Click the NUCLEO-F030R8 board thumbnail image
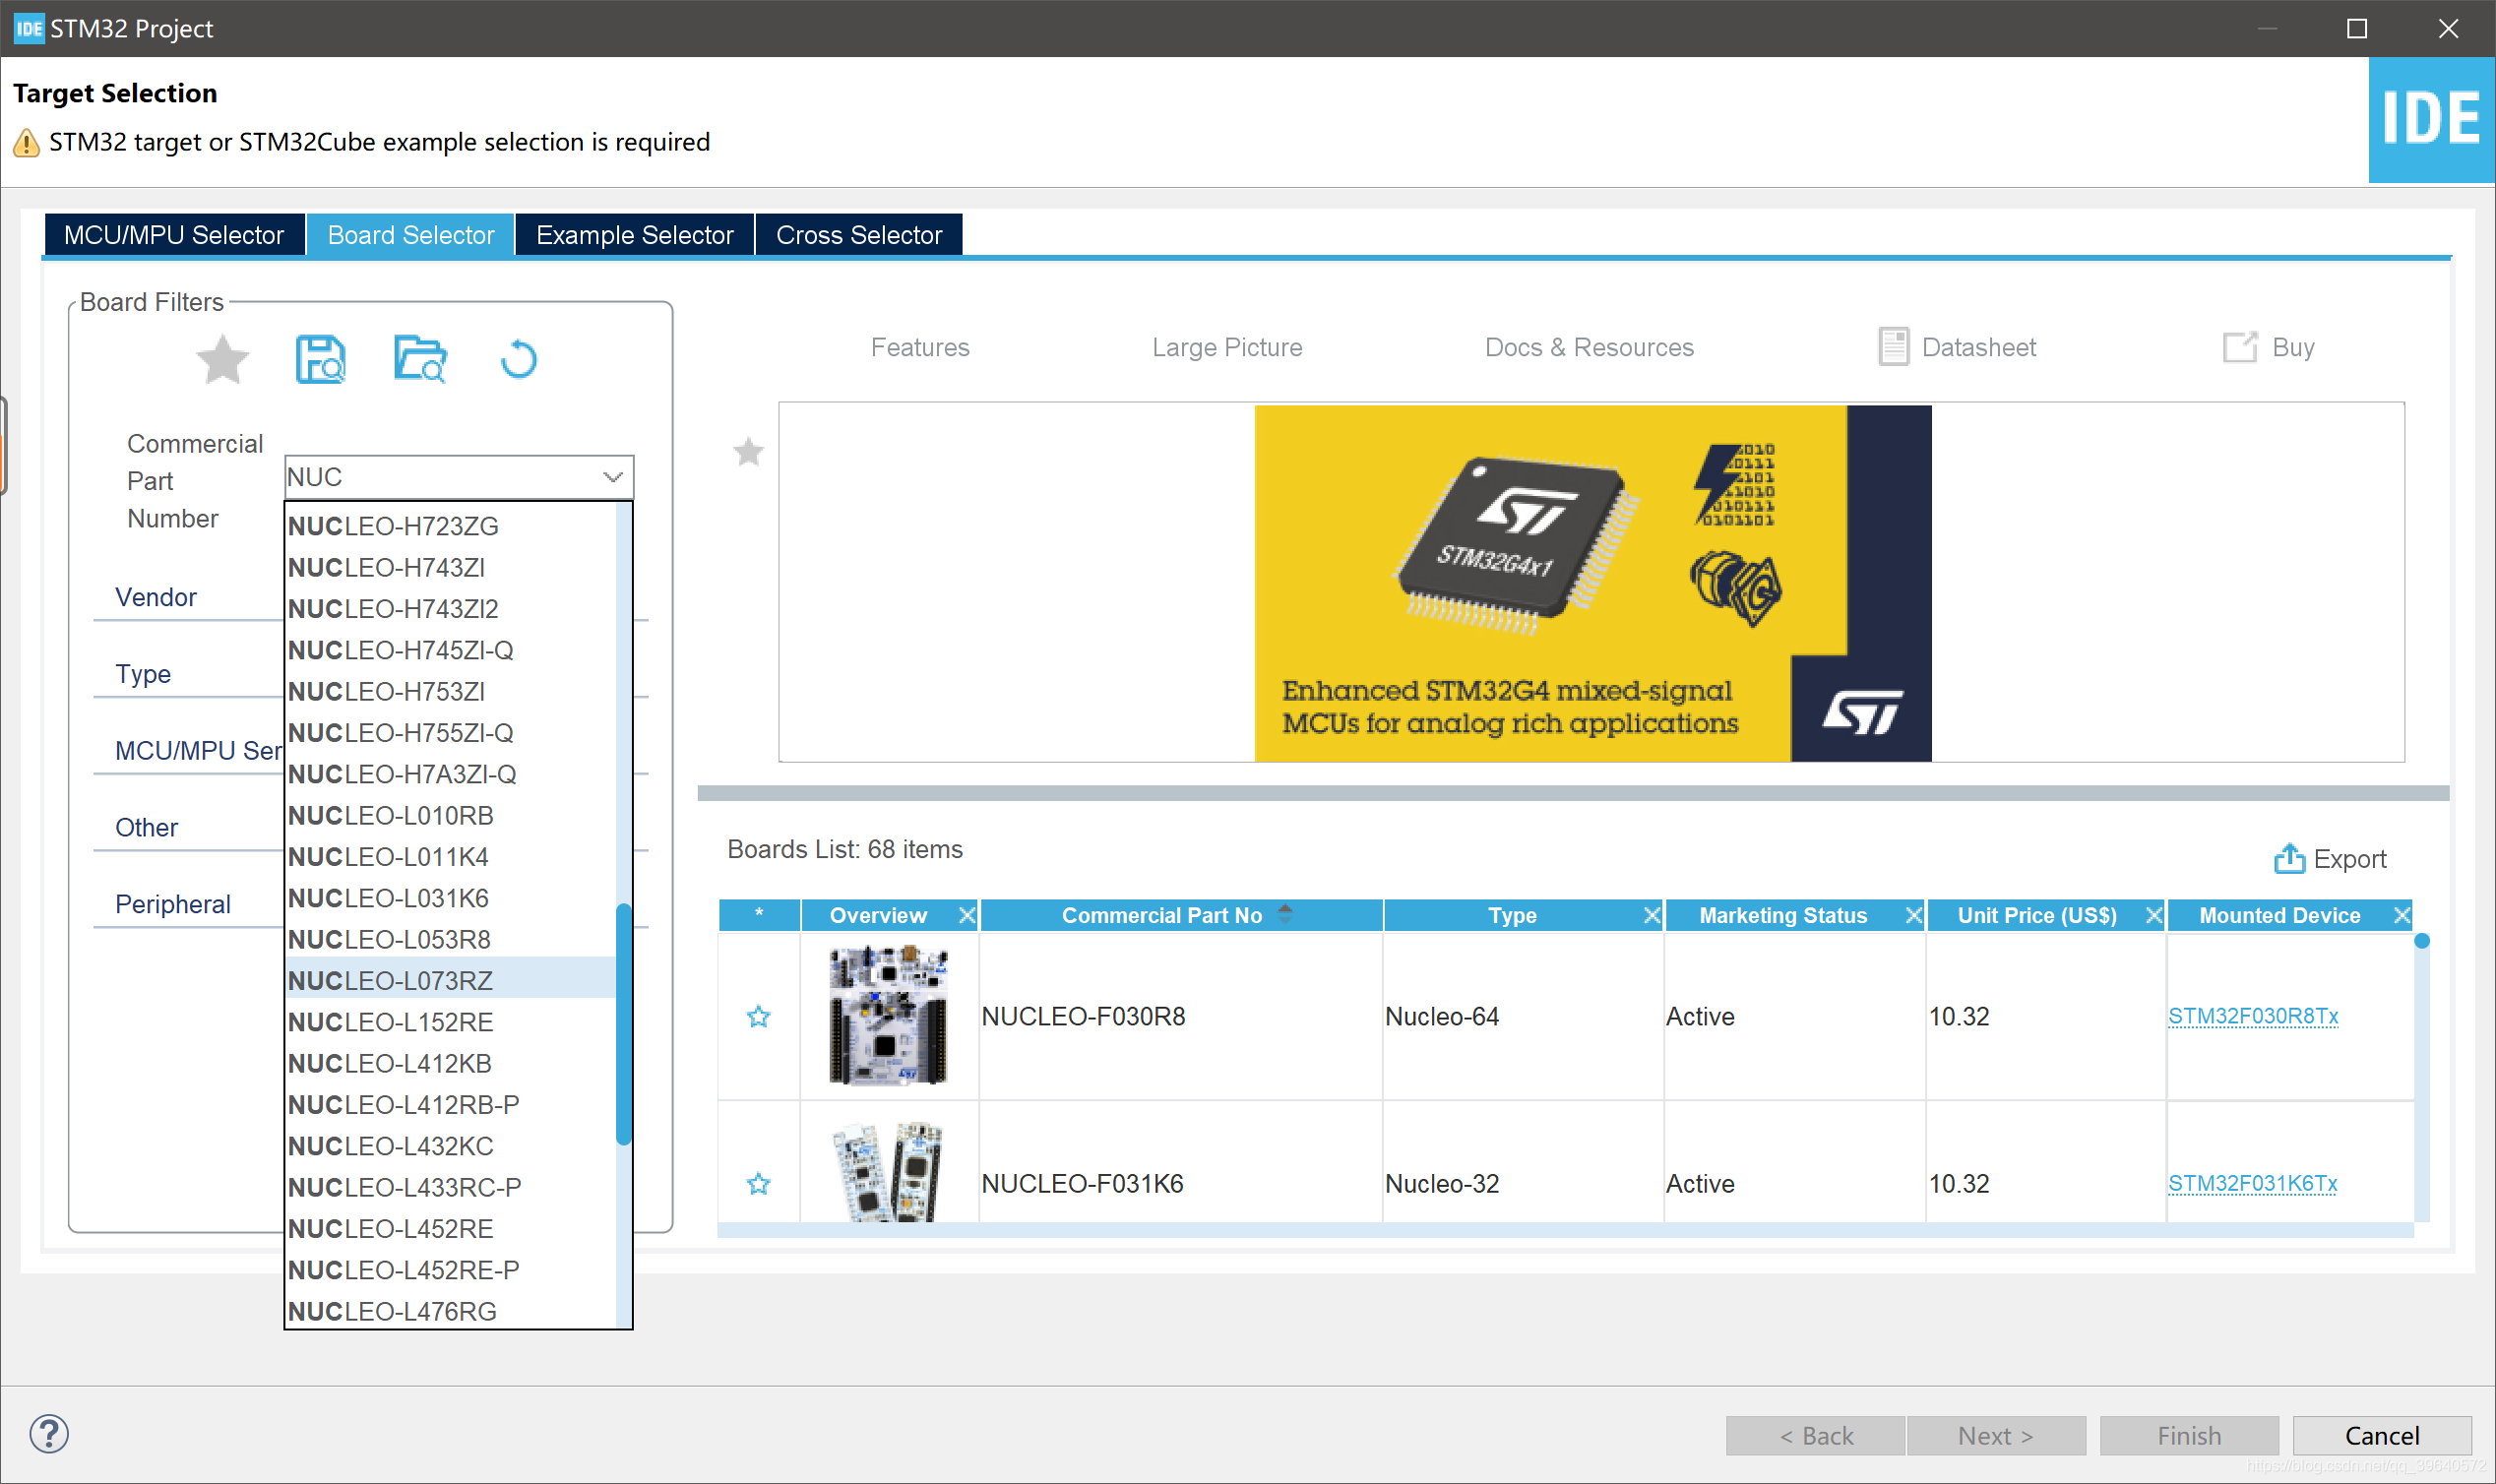 click(888, 1016)
